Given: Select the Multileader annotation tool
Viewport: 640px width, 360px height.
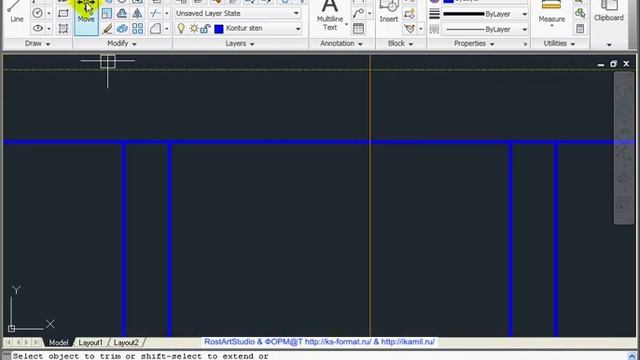Looking at the screenshot, I should (x=358, y=13).
